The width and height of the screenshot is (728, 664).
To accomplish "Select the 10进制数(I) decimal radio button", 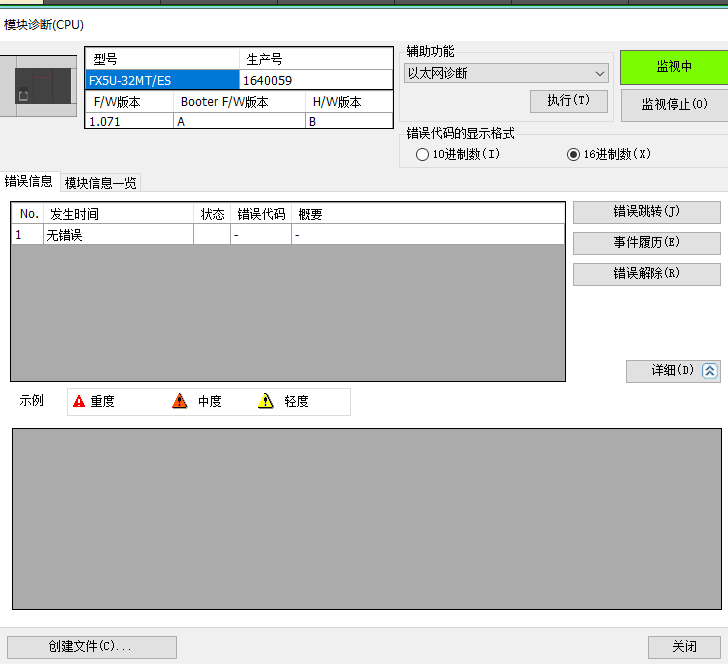I will pyautogui.click(x=423, y=154).
